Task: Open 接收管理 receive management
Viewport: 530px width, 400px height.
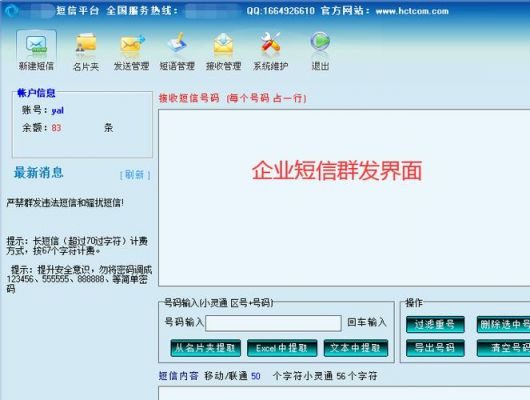Action: (x=223, y=52)
